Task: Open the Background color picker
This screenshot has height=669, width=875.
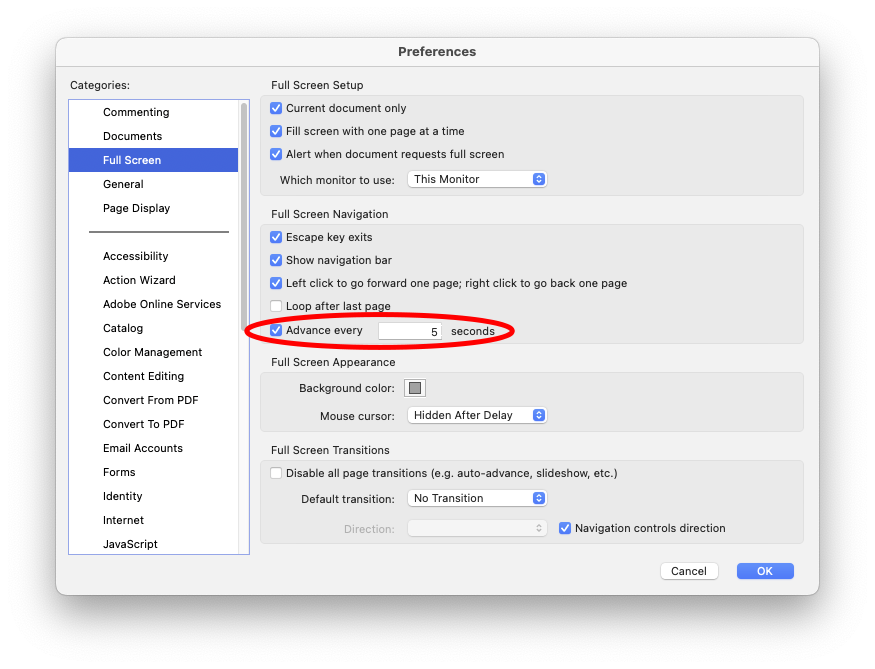Action: (x=414, y=388)
